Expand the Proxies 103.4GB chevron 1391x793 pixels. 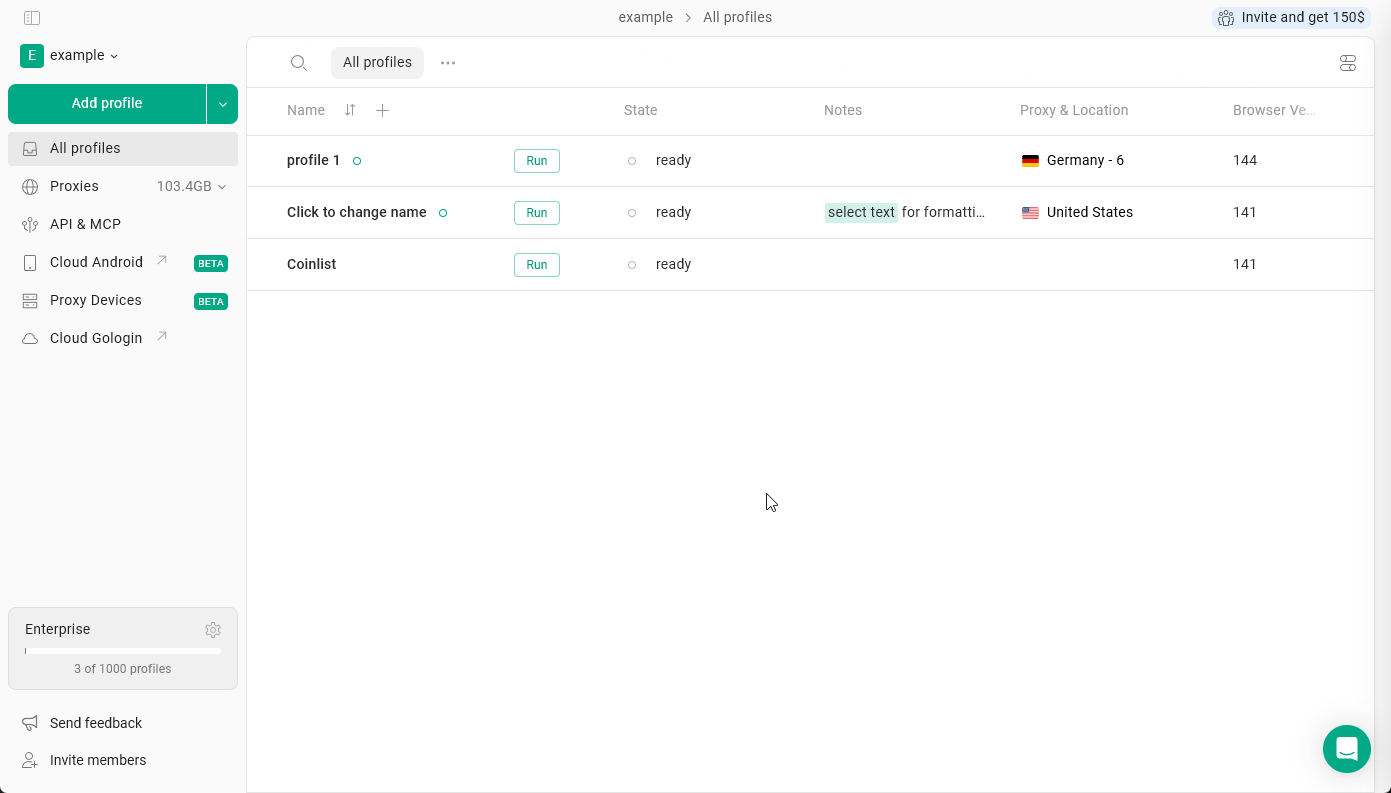pyautogui.click(x=221, y=186)
